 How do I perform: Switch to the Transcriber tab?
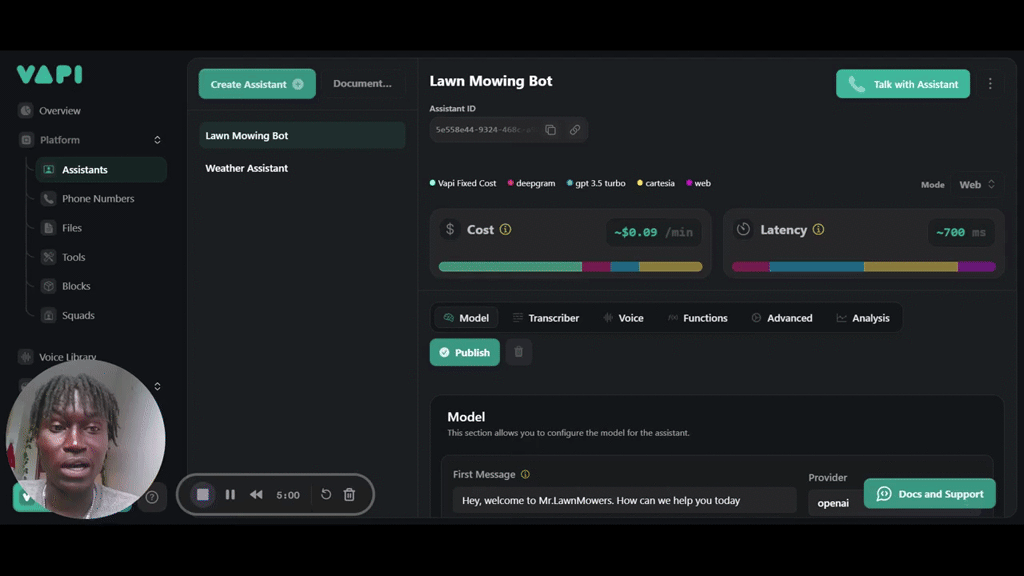546,317
